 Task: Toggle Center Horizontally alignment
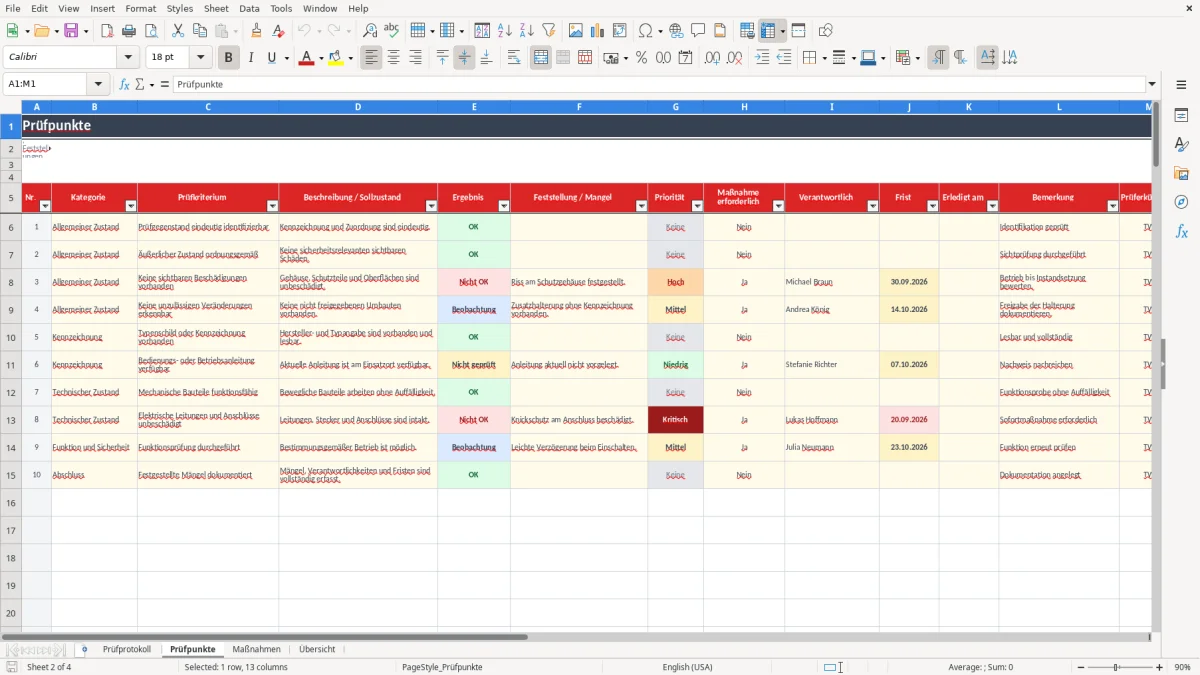pos(393,58)
